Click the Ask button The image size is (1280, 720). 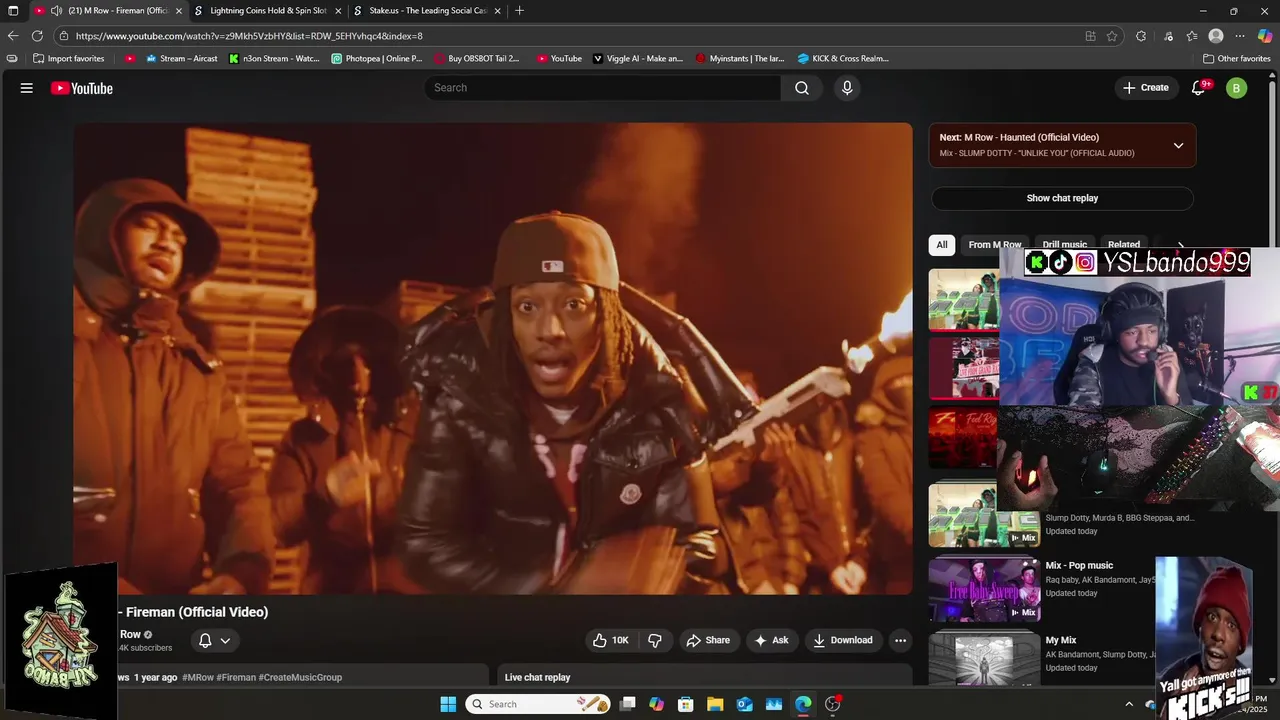click(771, 640)
